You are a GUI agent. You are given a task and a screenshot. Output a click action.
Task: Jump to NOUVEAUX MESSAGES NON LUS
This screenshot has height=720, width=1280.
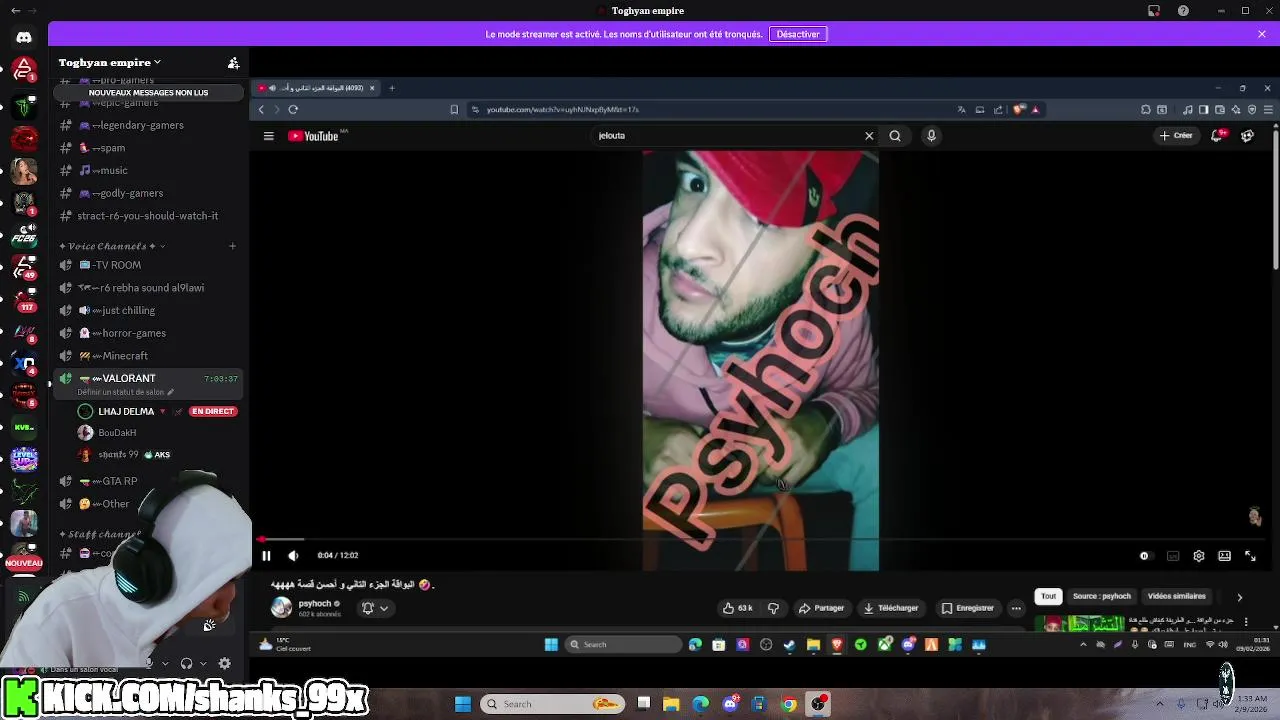pyautogui.click(x=149, y=92)
